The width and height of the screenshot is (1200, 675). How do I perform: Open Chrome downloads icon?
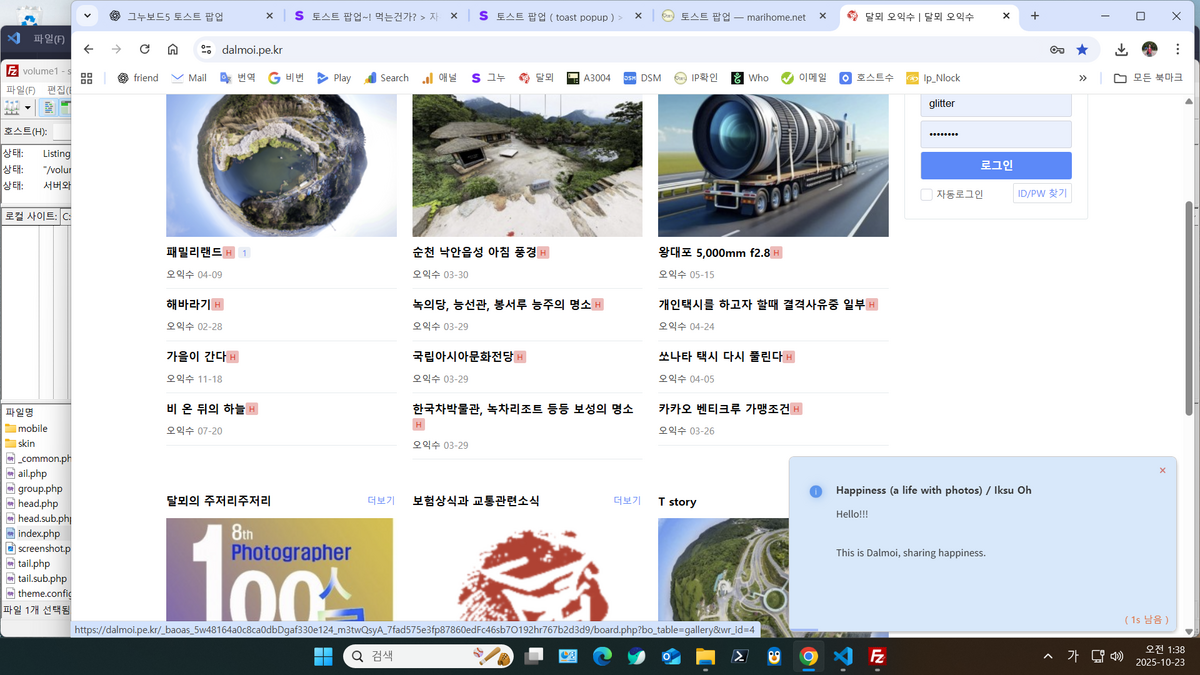click(1121, 49)
